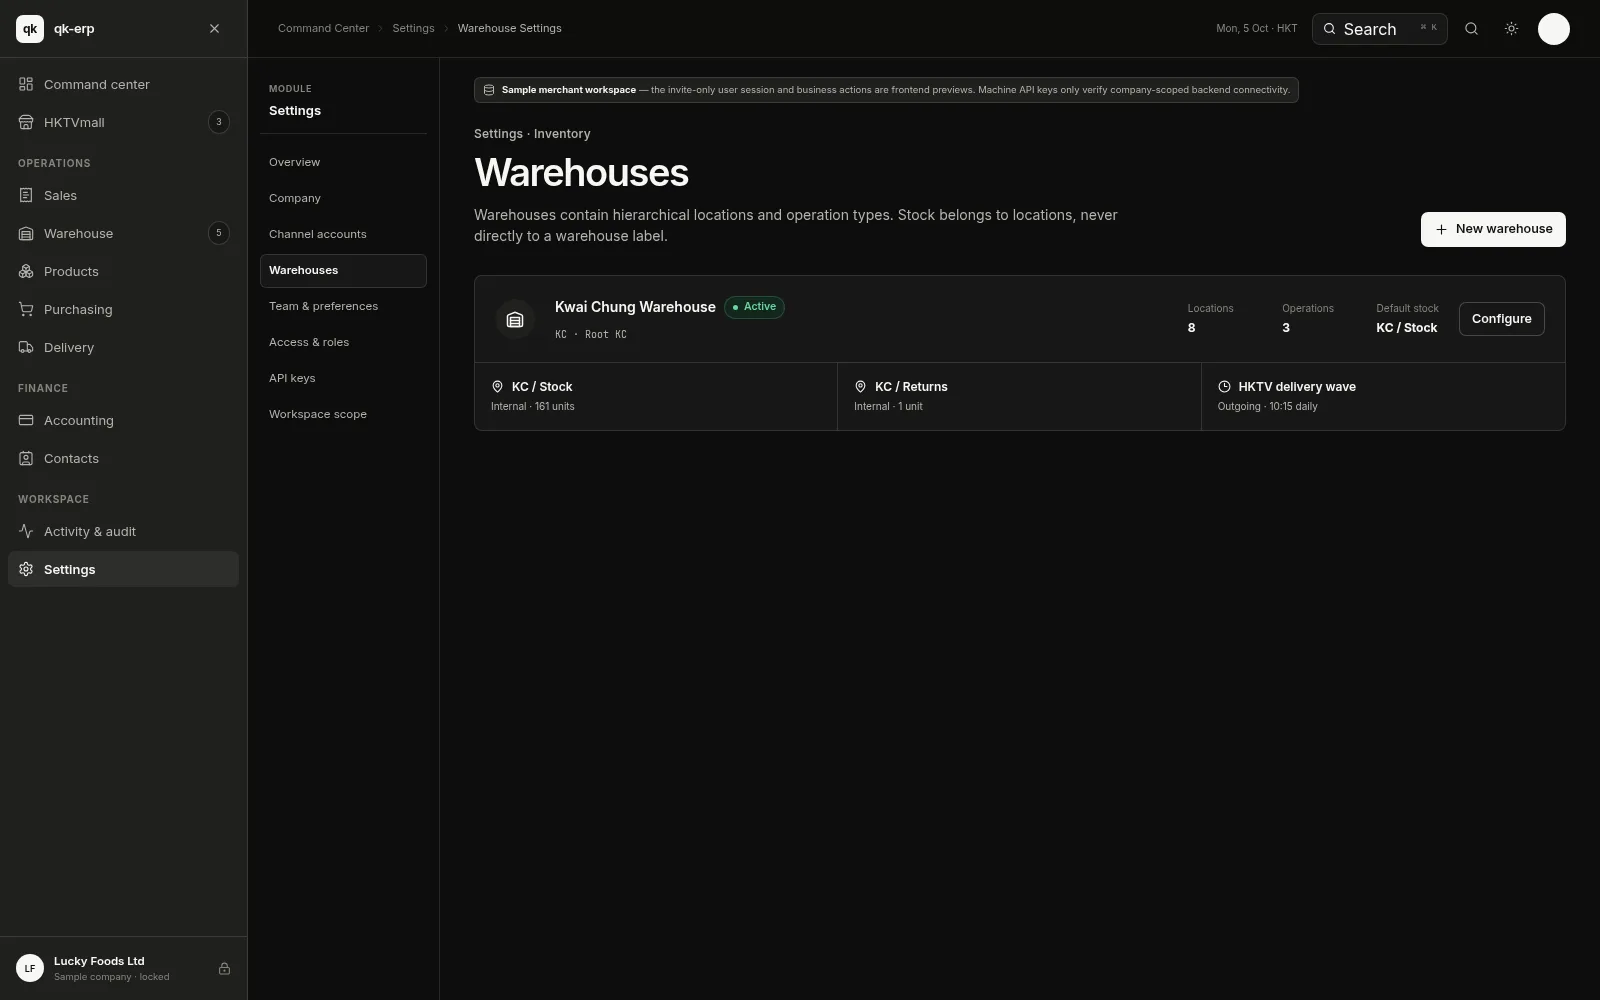Click the Delivery truck icon
This screenshot has height=1000, width=1600.
click(26, 347)
